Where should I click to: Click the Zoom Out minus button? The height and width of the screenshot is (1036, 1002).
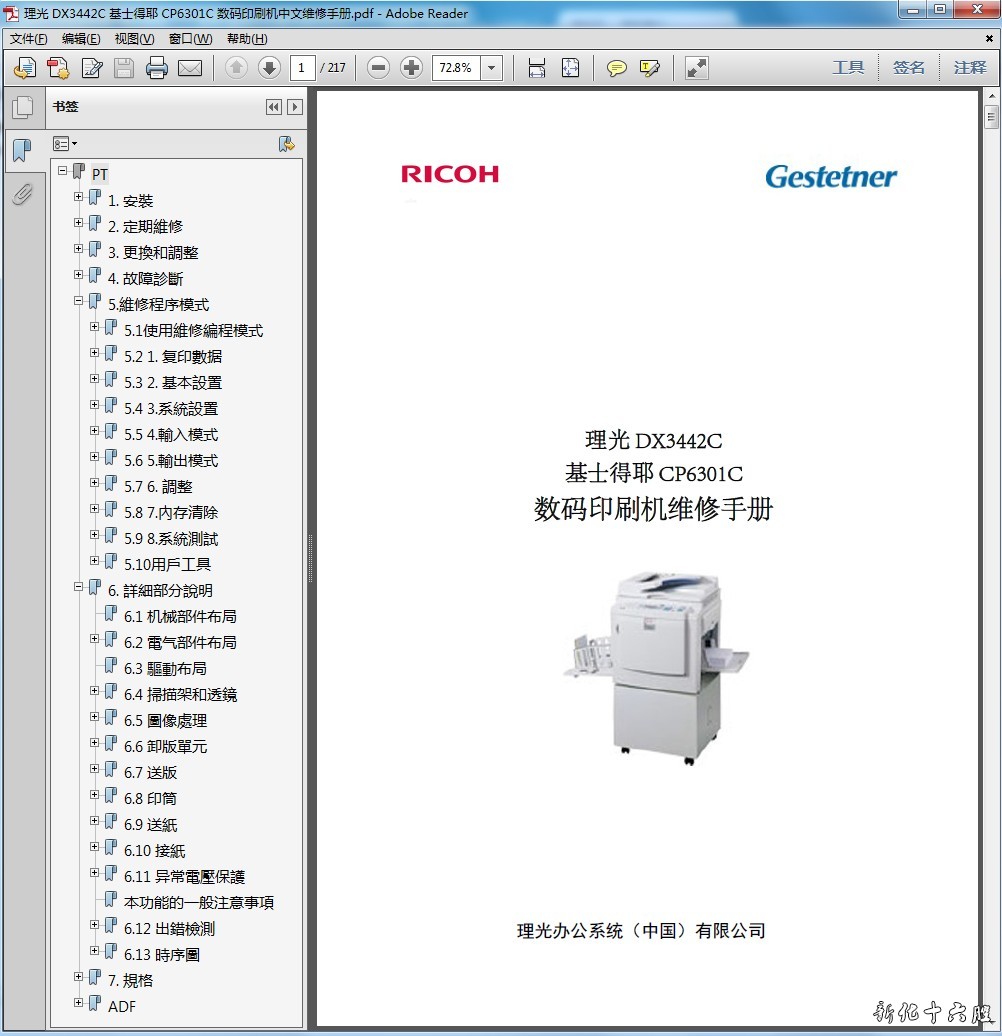(x=378, y=68)
